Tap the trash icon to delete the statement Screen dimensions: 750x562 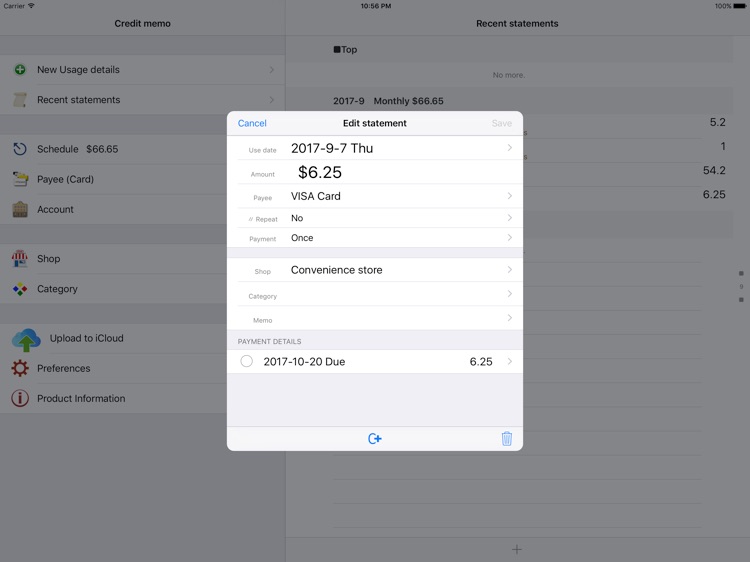click(507, 439)
